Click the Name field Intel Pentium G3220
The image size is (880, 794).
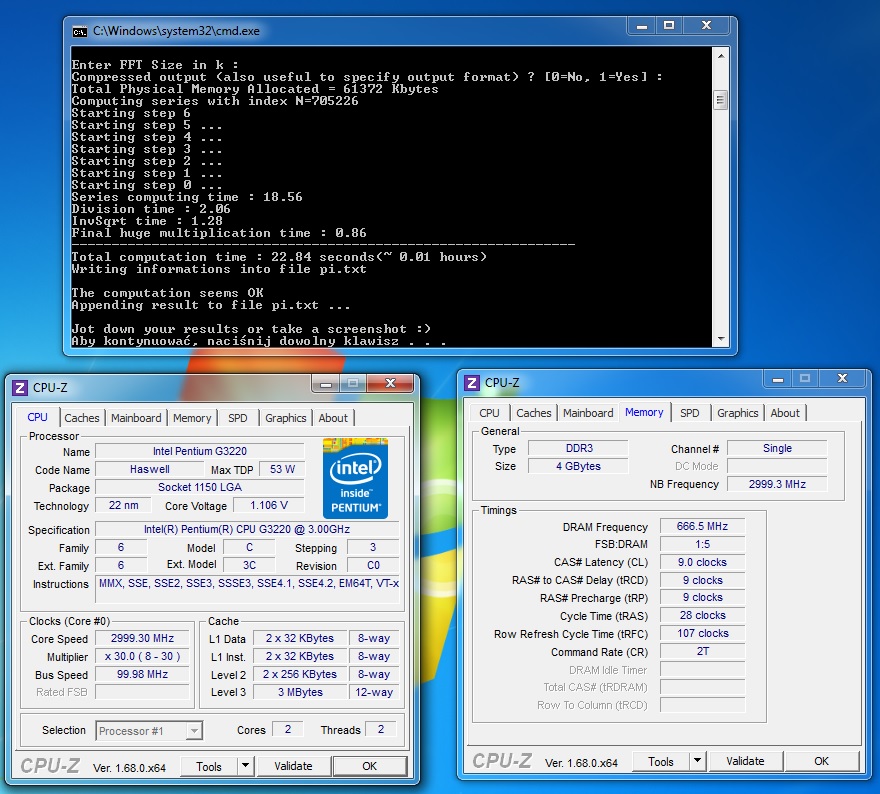tap(200, 451)
